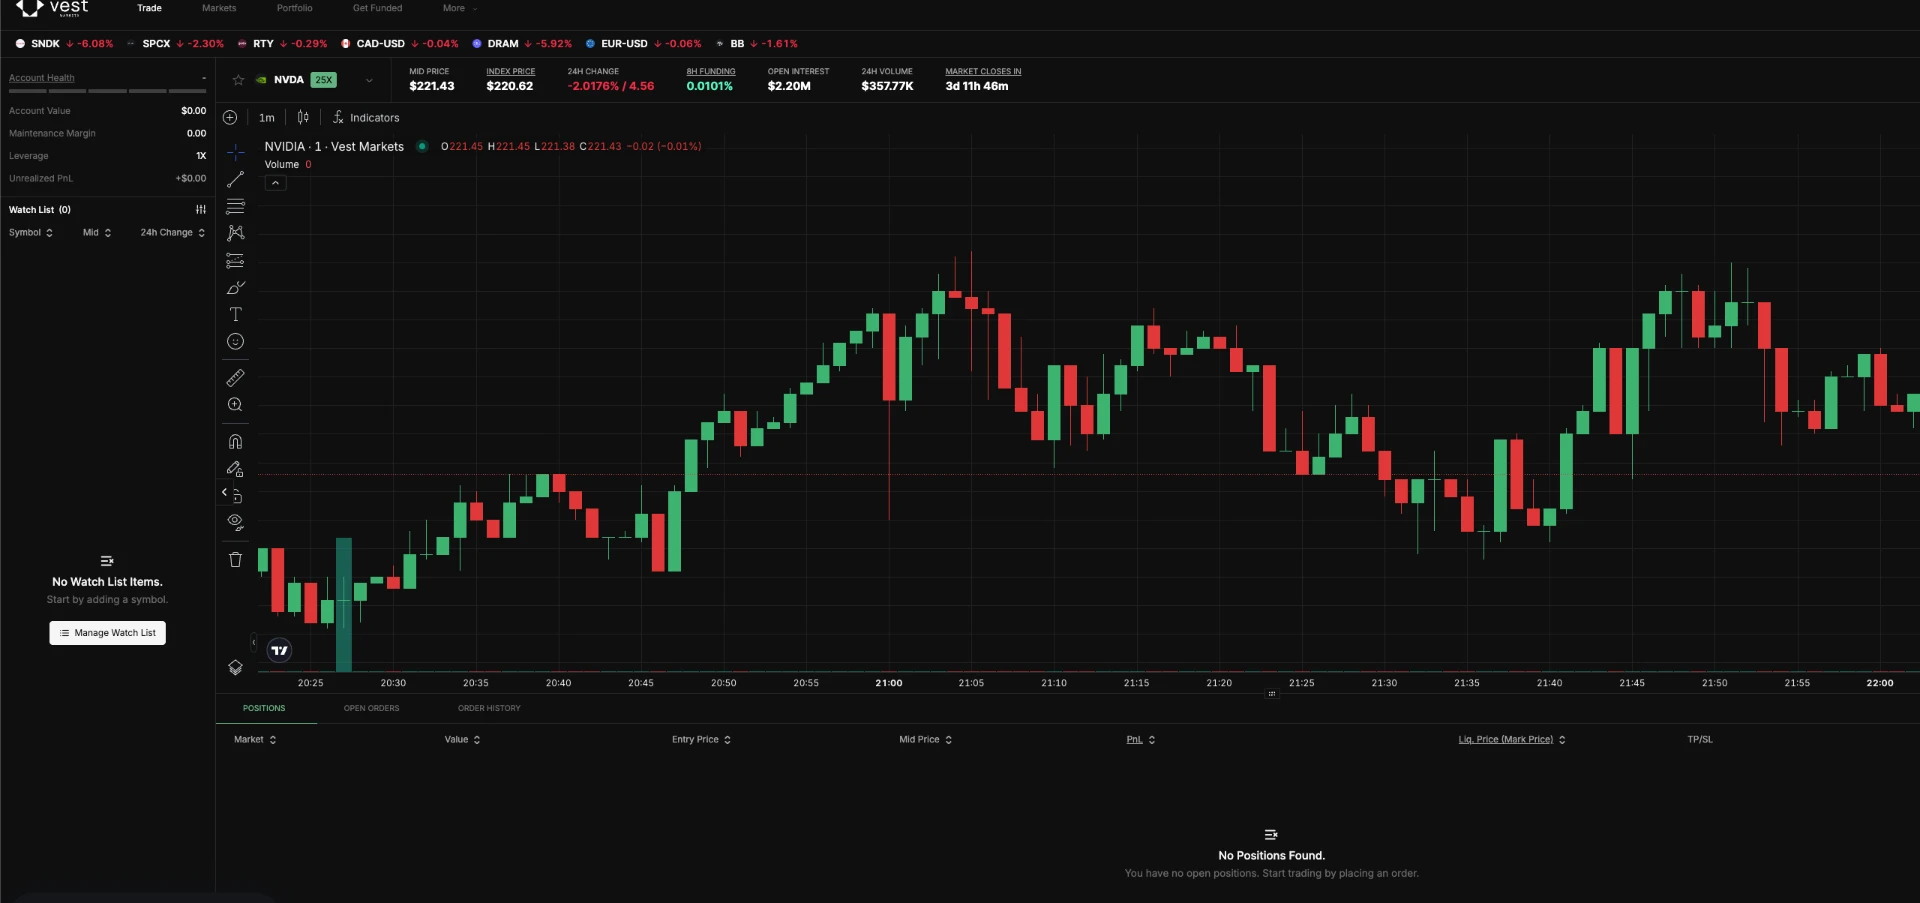Switch to the Open Orders tab
Image resolution: width=1920 pixels, height=903 pixels.
pos(371,708)
